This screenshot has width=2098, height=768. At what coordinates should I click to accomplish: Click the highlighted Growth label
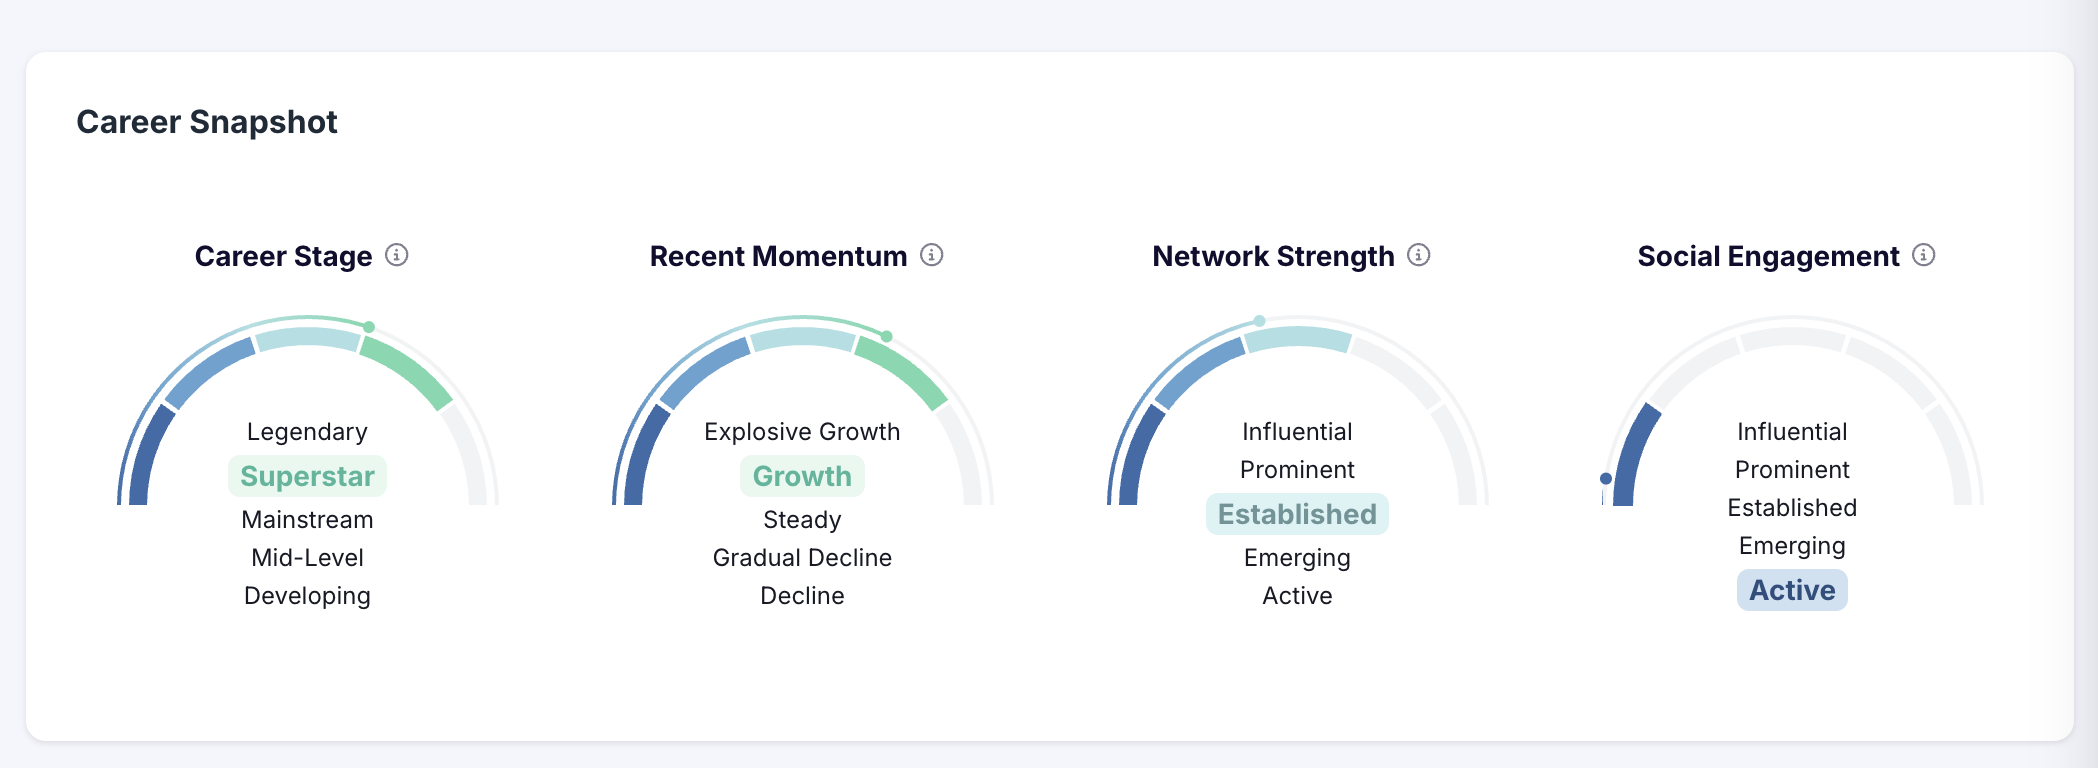[802, 476]
